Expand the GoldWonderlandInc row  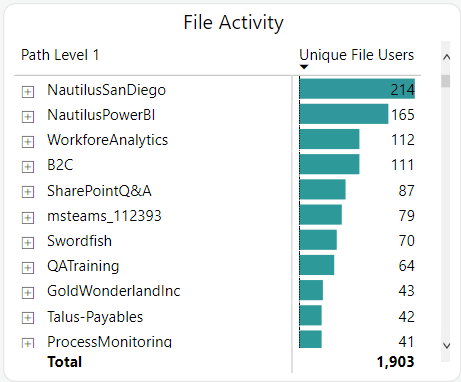28,293
